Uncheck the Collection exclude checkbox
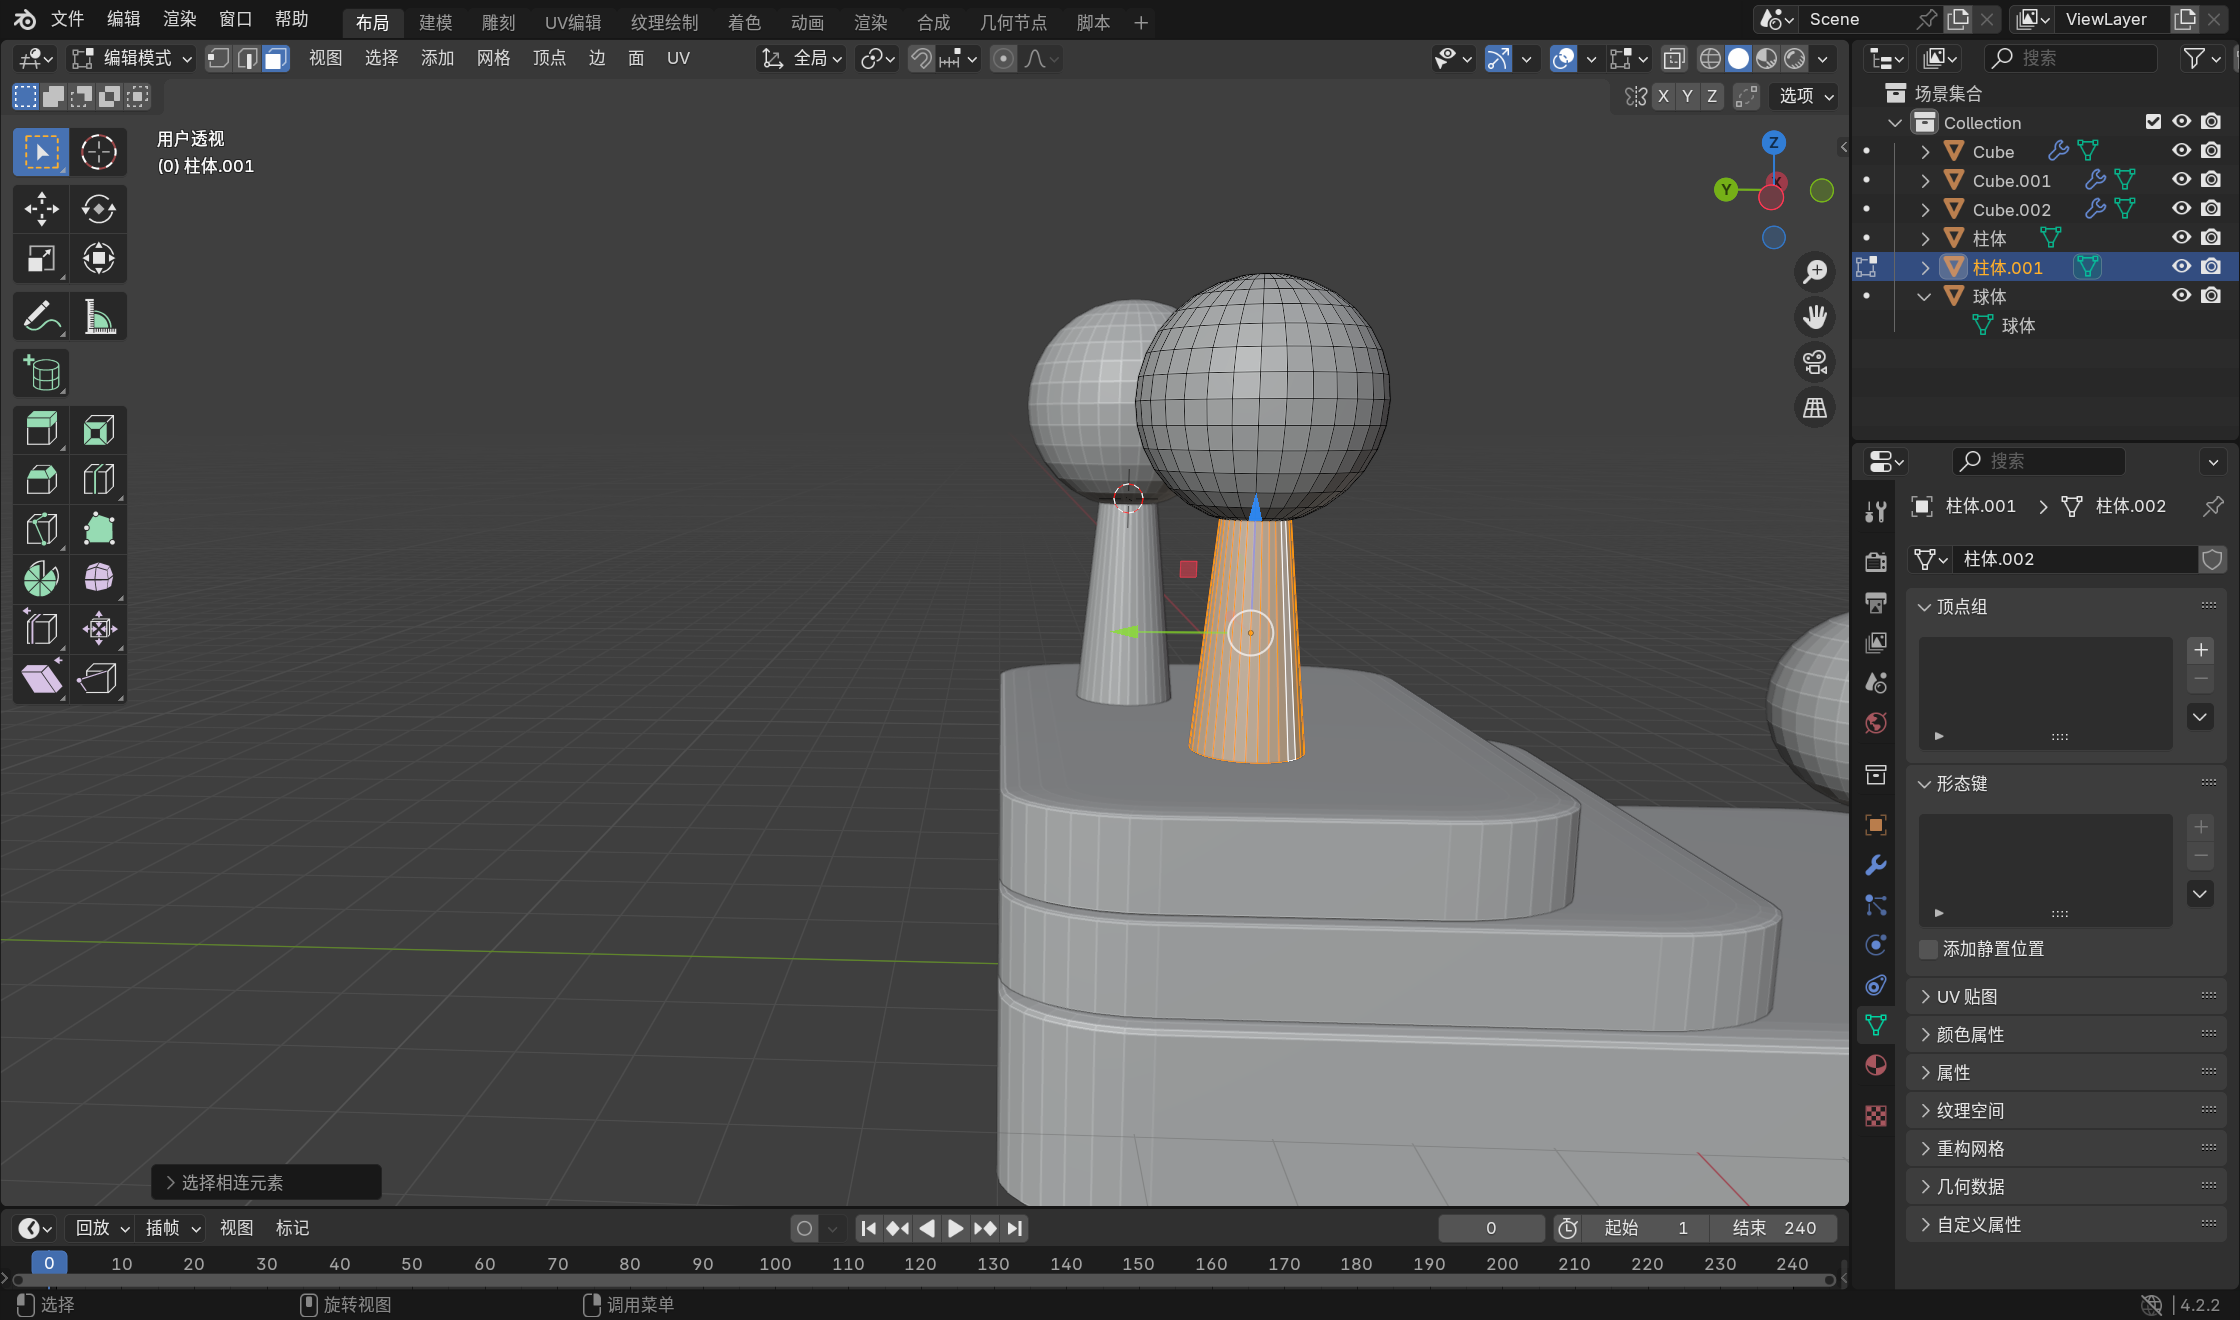Screen dimensions: 2240x1320 click(x=2153, y=122)
